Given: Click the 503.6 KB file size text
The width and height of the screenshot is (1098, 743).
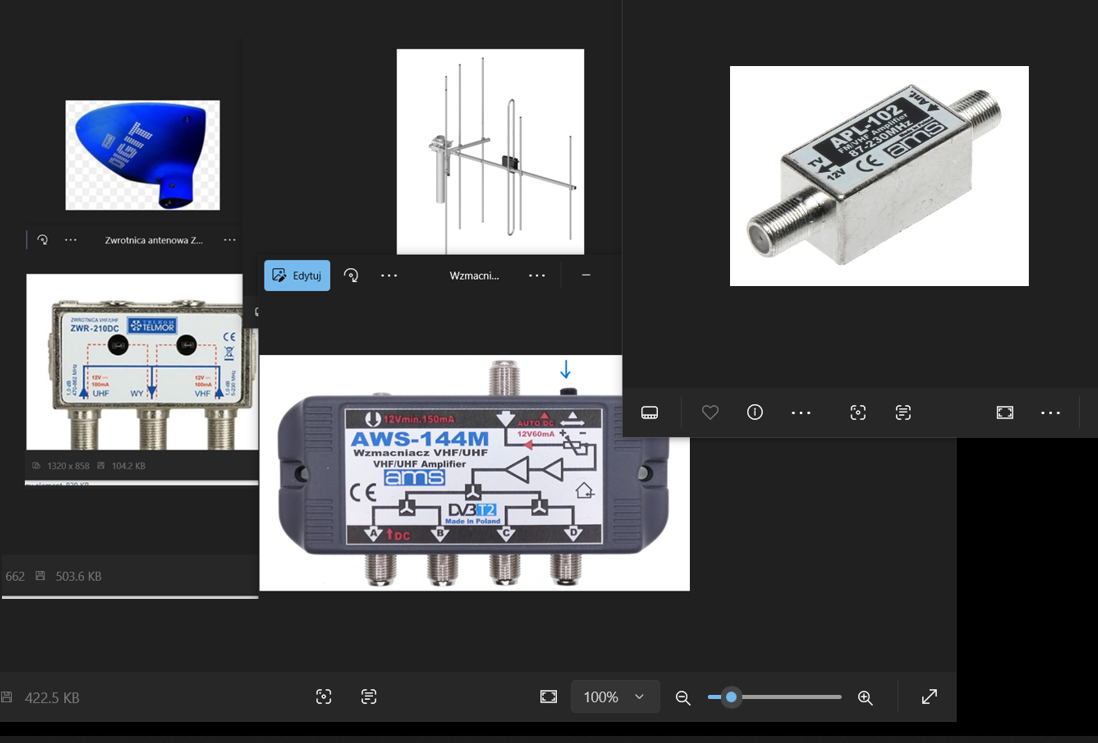Looking at the screenshot, I should pos(78,576).
